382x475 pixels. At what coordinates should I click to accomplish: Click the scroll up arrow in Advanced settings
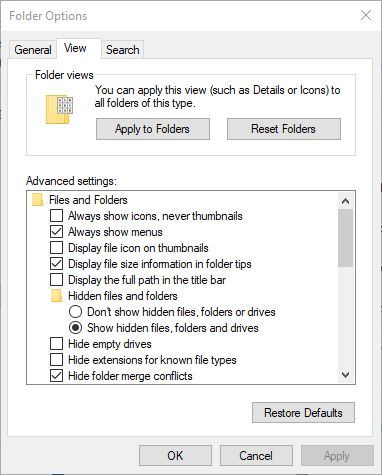point(346,201)
